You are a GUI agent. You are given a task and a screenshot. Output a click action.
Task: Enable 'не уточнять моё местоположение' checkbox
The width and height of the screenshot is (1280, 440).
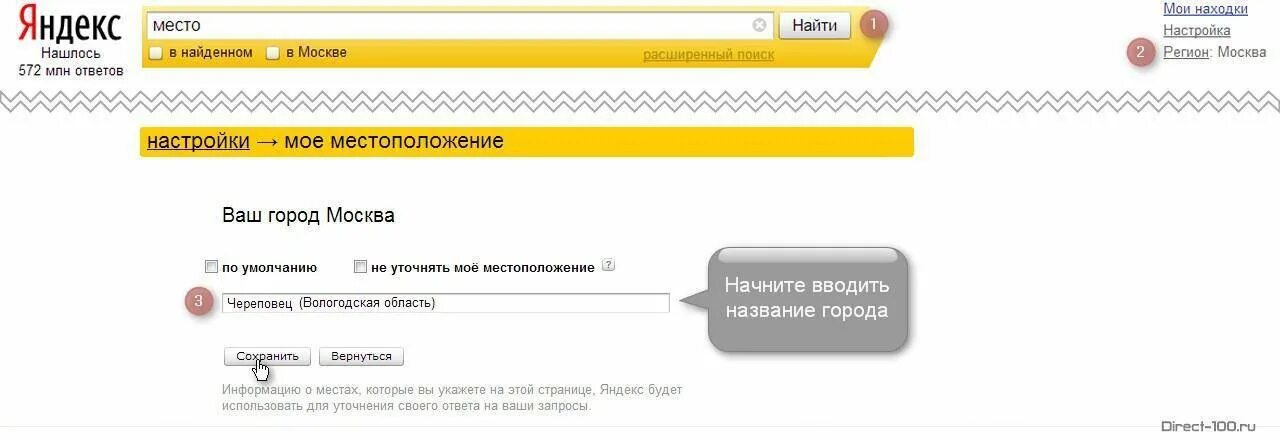point(361,267)
